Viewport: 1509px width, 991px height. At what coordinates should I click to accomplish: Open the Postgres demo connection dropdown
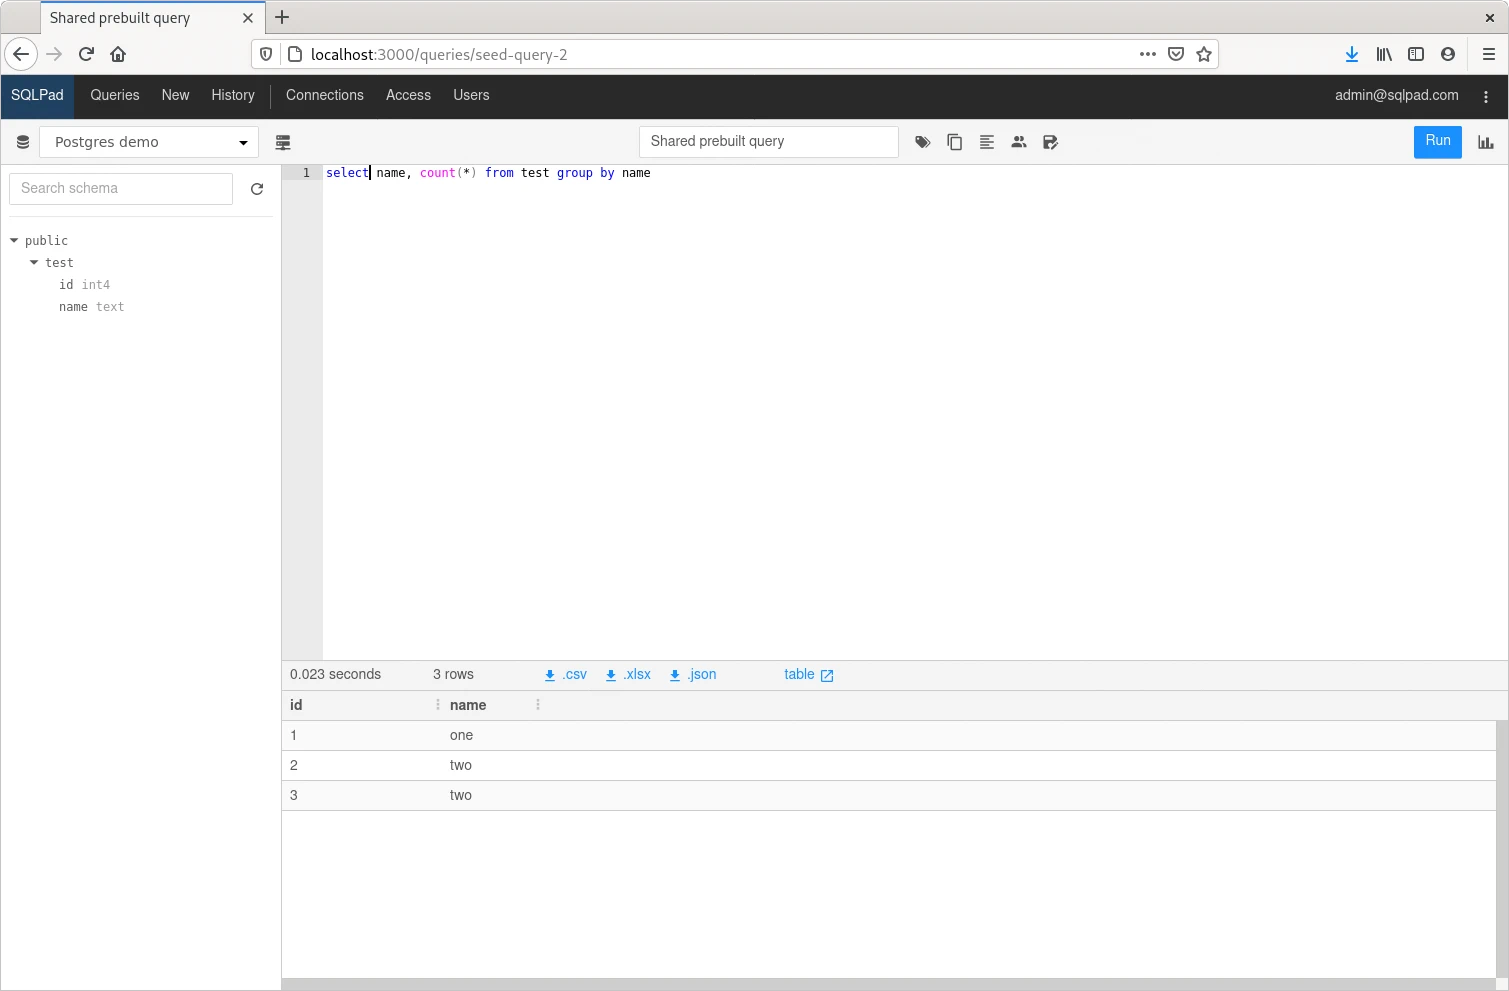[149, 142]
